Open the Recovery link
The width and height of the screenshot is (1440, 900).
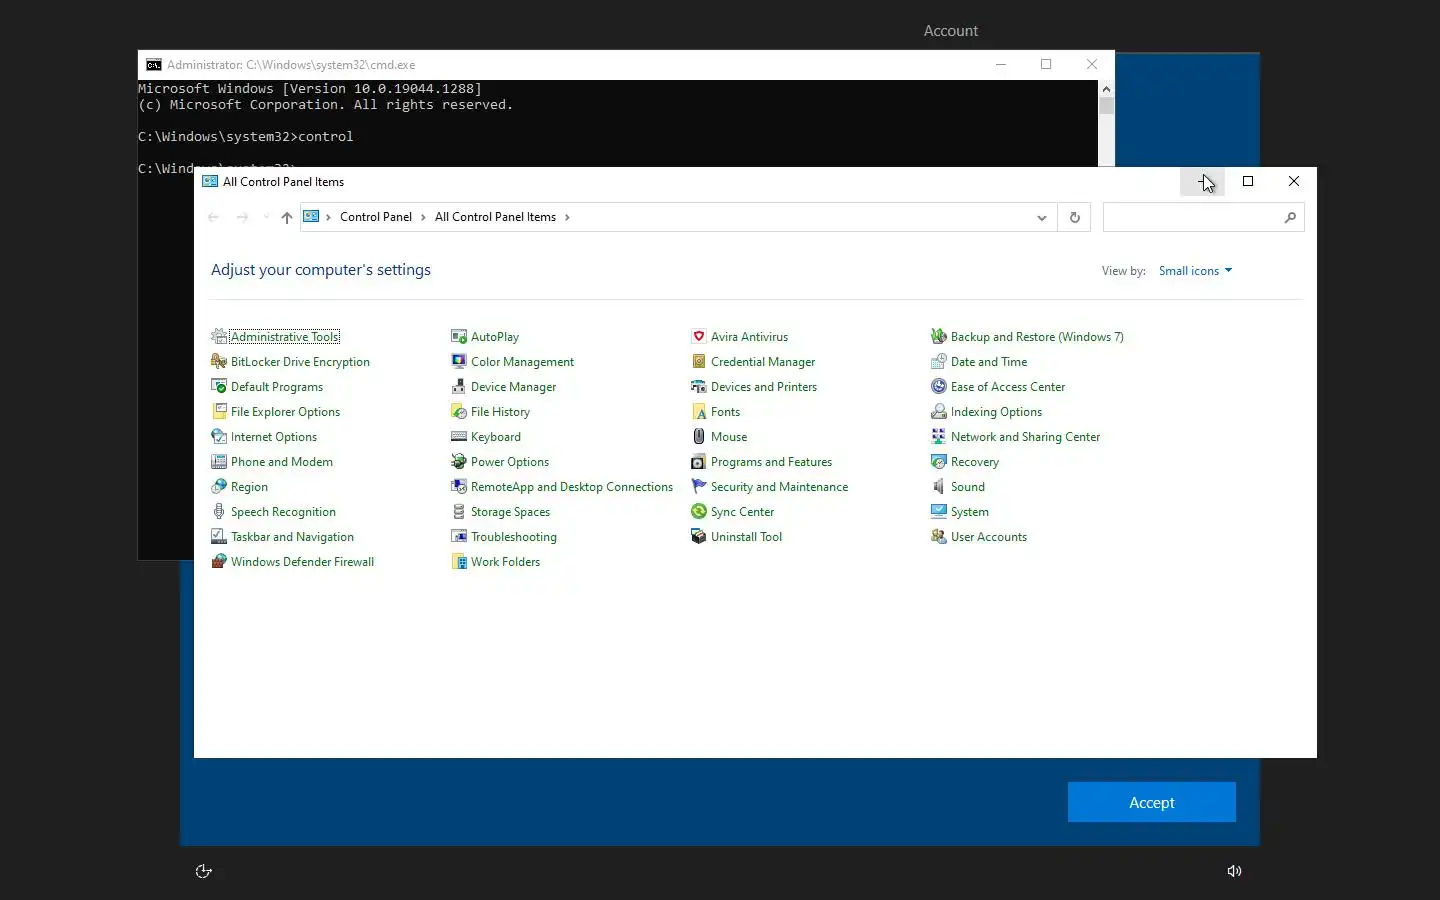[975, 462]
